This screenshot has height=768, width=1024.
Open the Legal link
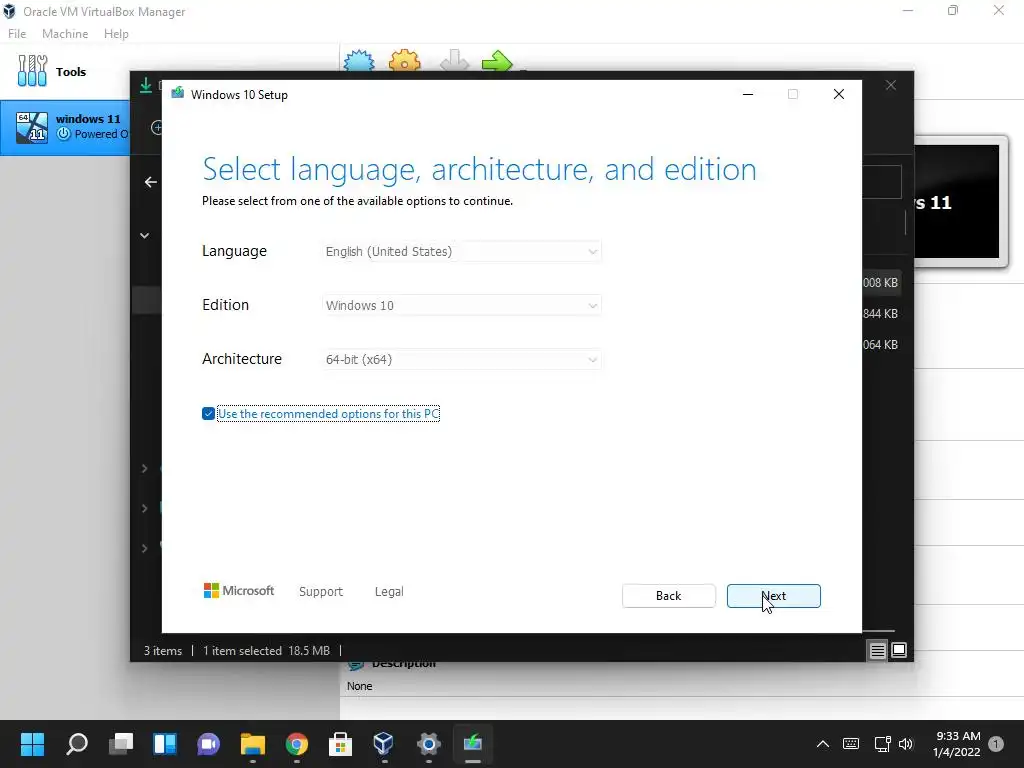click(389, 591)
